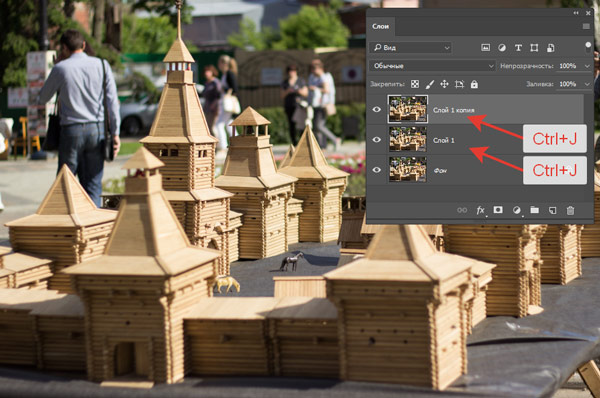Filter layers by pixel layer icon
This screenshot has height=398, width=600.
pyautogui.click(x=485, y=48)
